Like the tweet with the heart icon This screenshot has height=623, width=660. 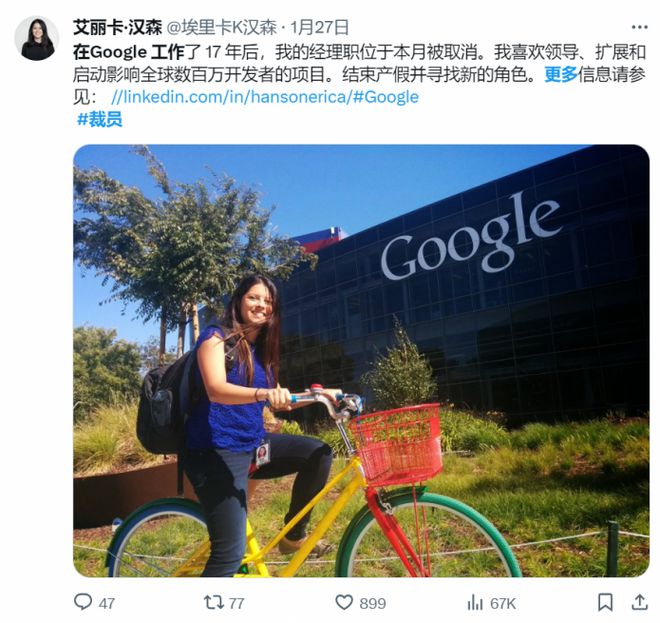click(x=344, y=602)
